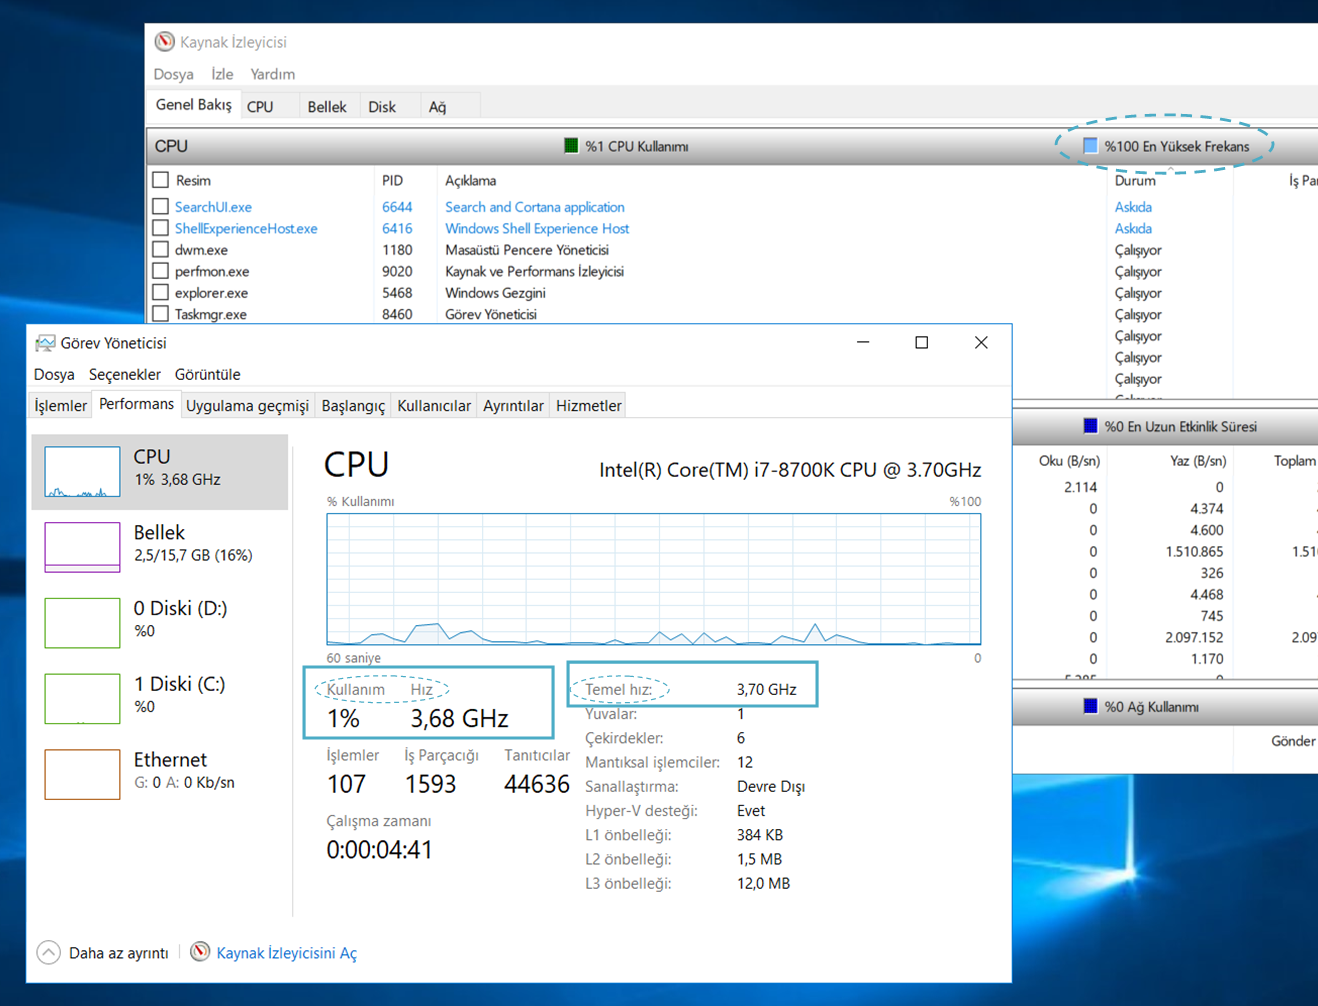Check the SearchUI.exe checkbox
The height and width of the screenshot is (1006, 1318).
pos(160,207)
